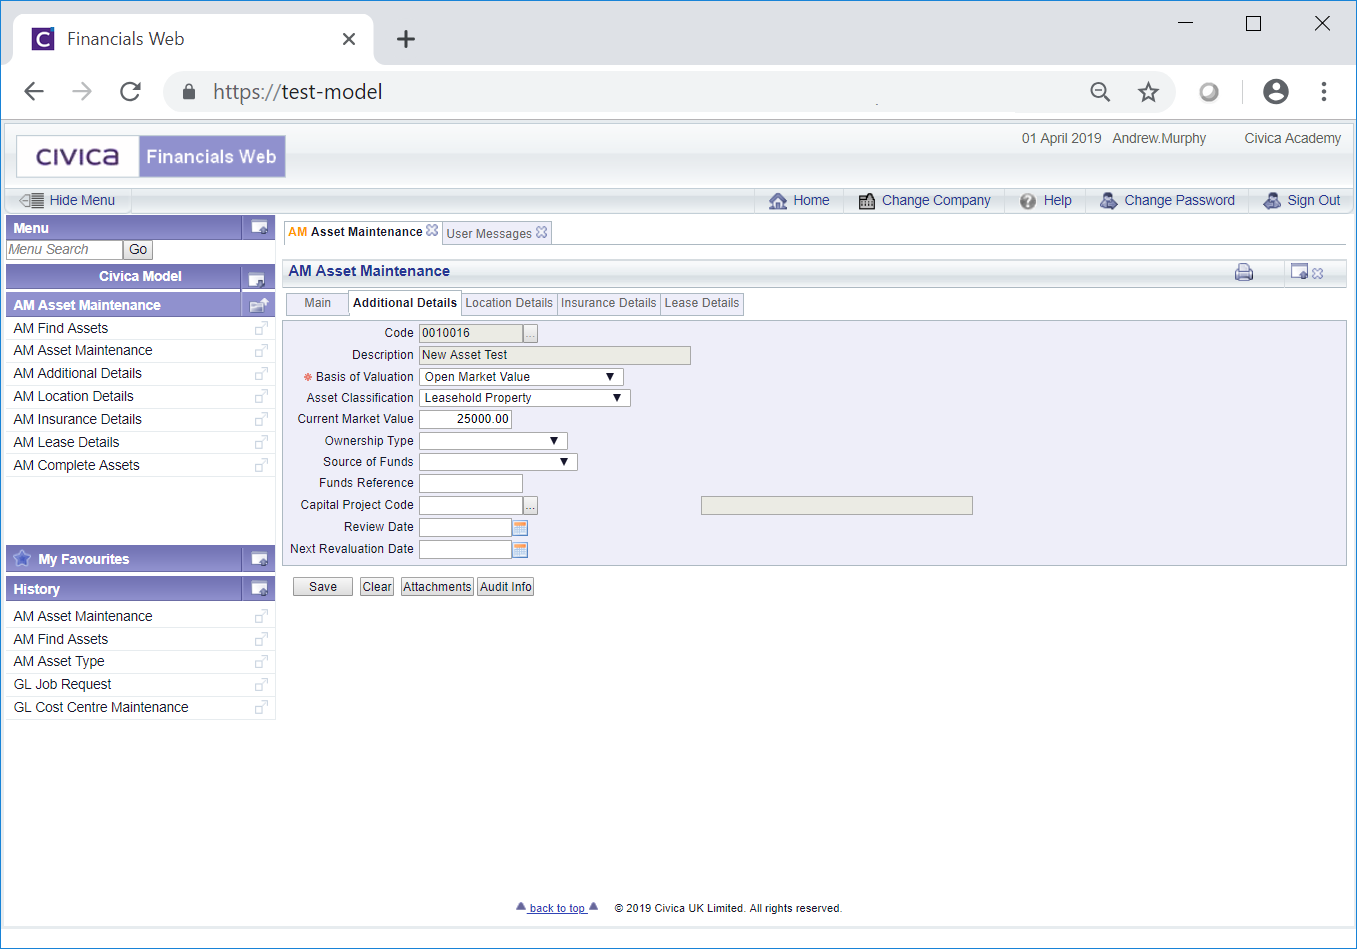Open GL Job Request in new window icon
This screenshot has width=1357, height=949.
pyautogui.click(x=261, y=685)
